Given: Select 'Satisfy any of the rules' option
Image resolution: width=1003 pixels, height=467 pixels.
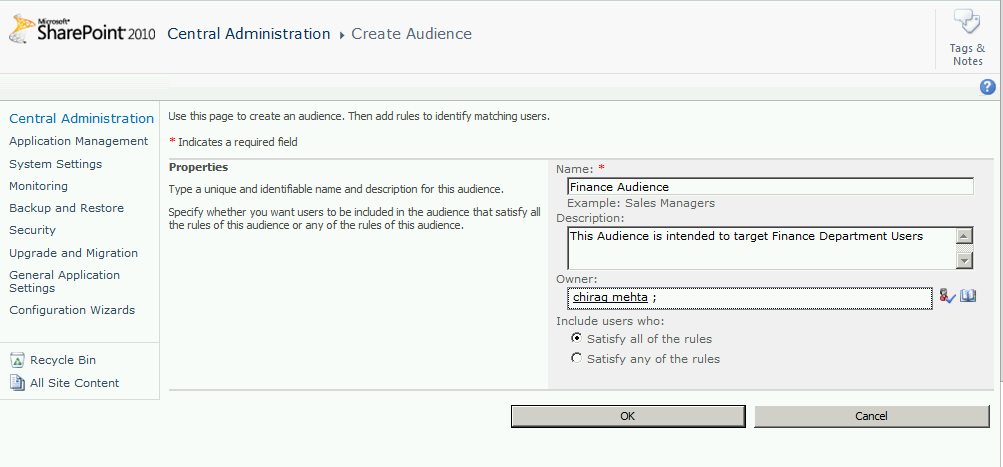Looking at the screenshot, I should pyautogui.click(x=576, y=358).
